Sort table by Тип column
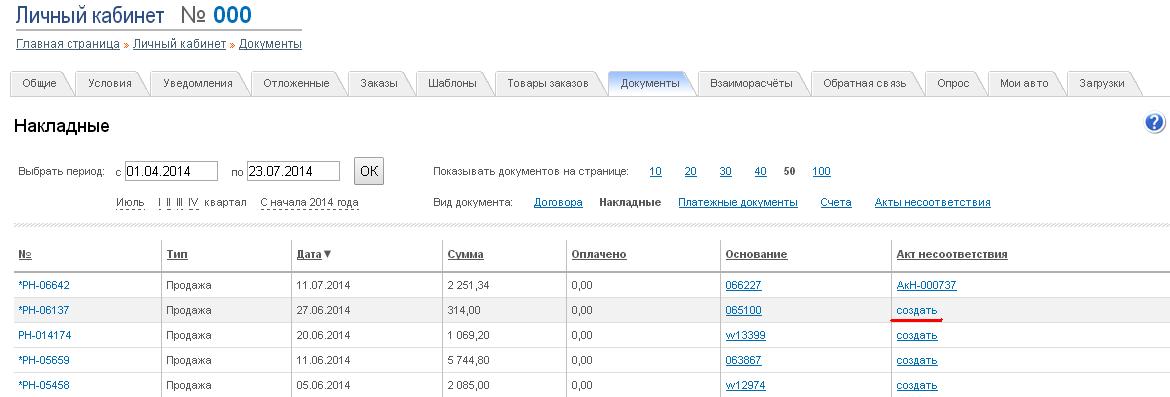 [x=177, y=254]
